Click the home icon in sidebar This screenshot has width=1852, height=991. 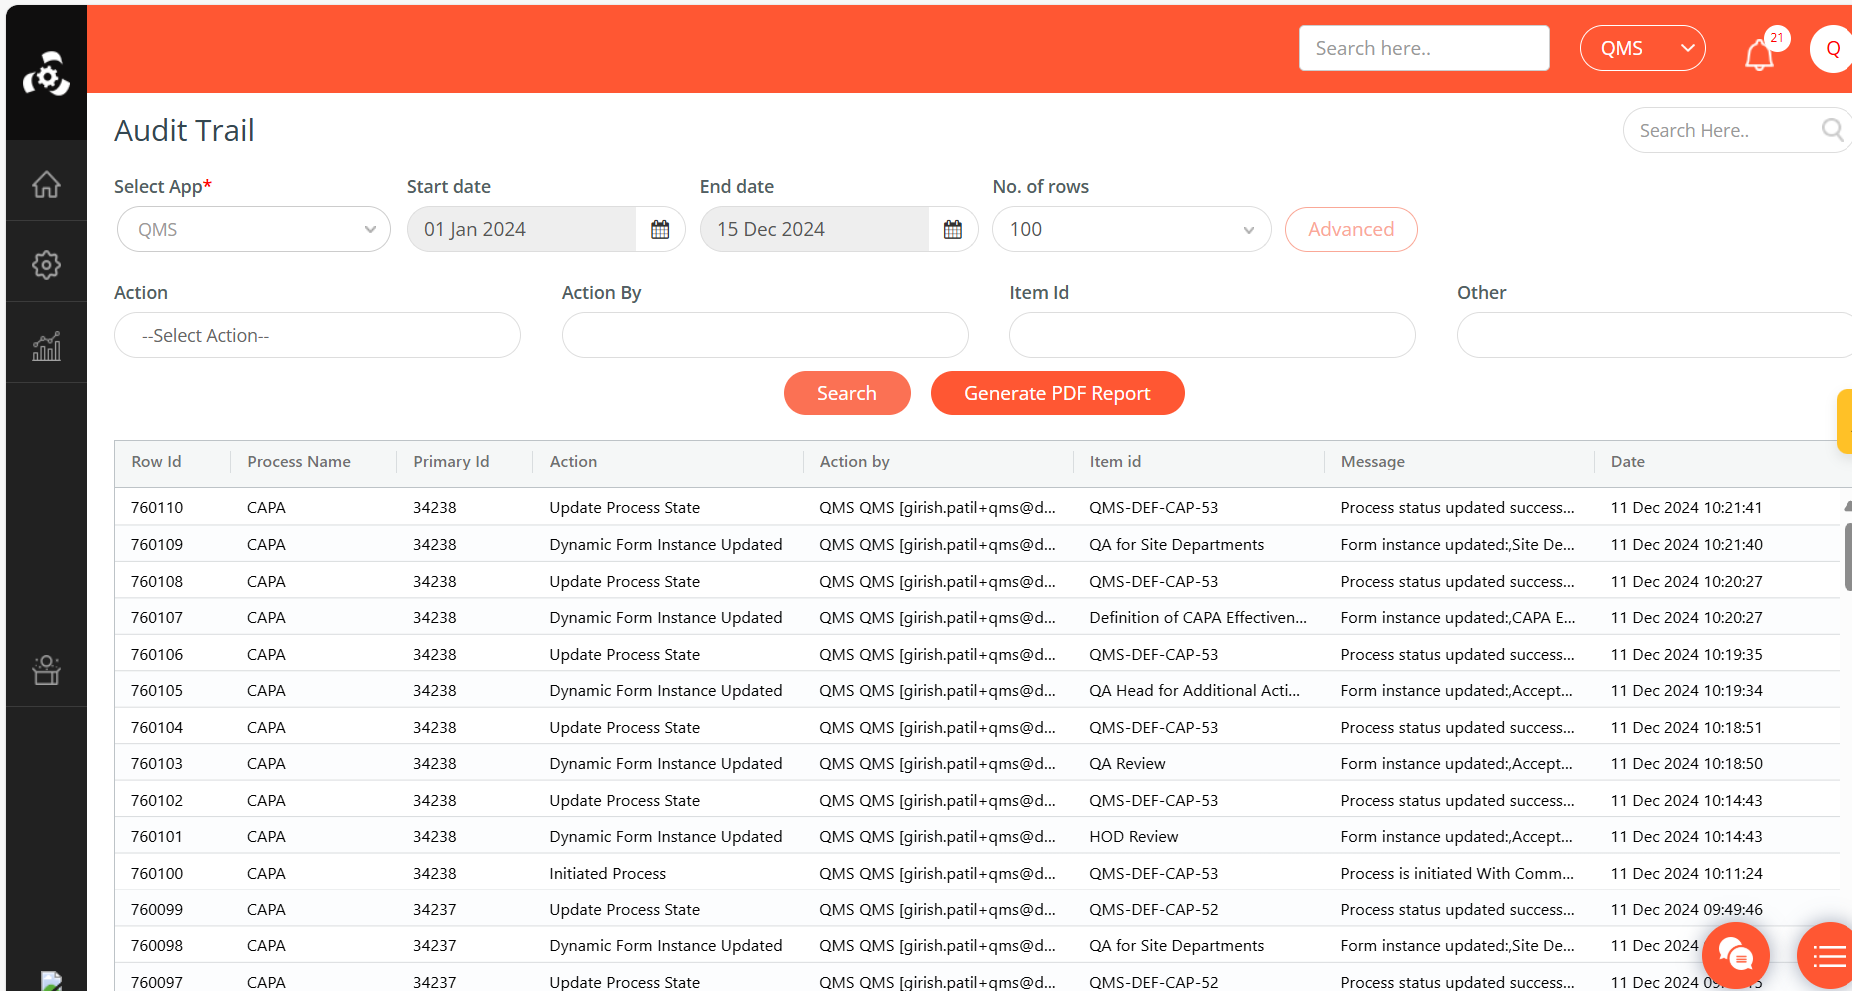46,185
